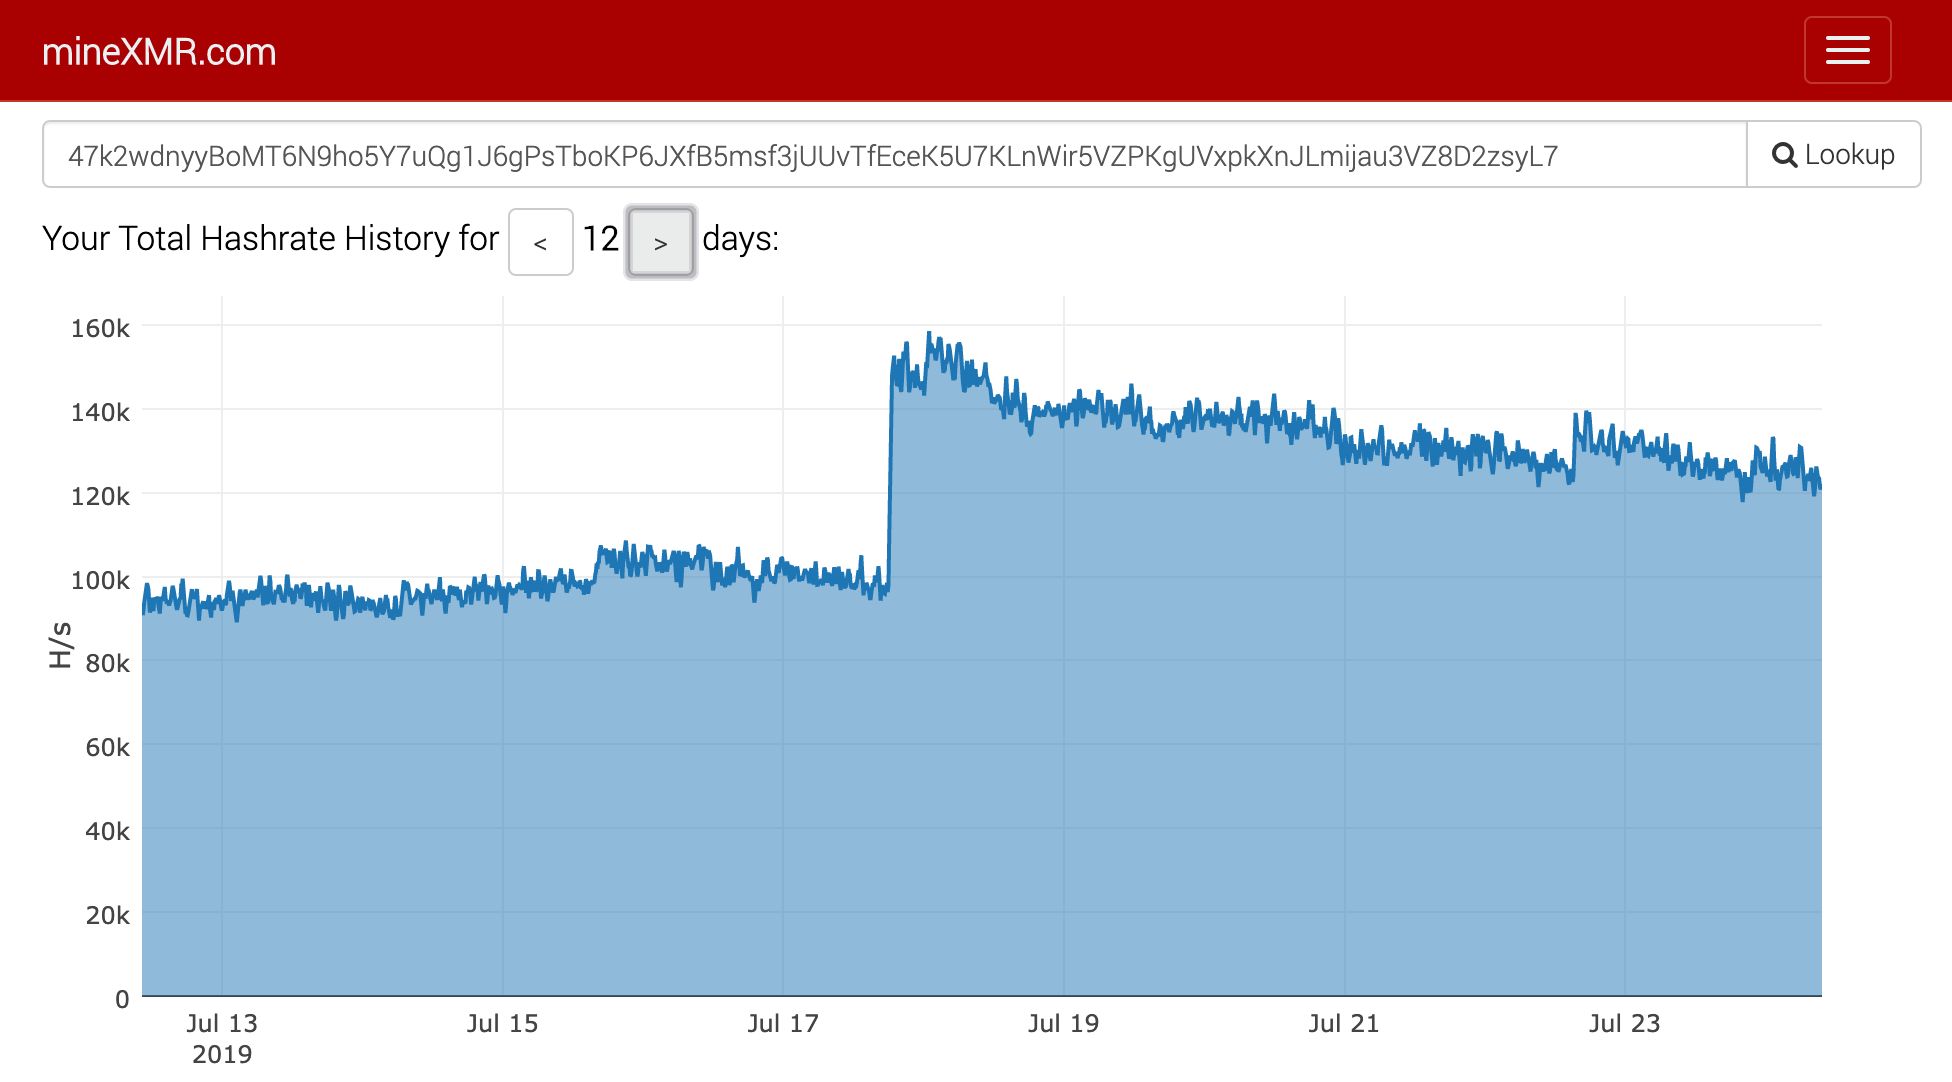
Task: Click the Jul 23 date label
Action: [x=1624, y=1023]
